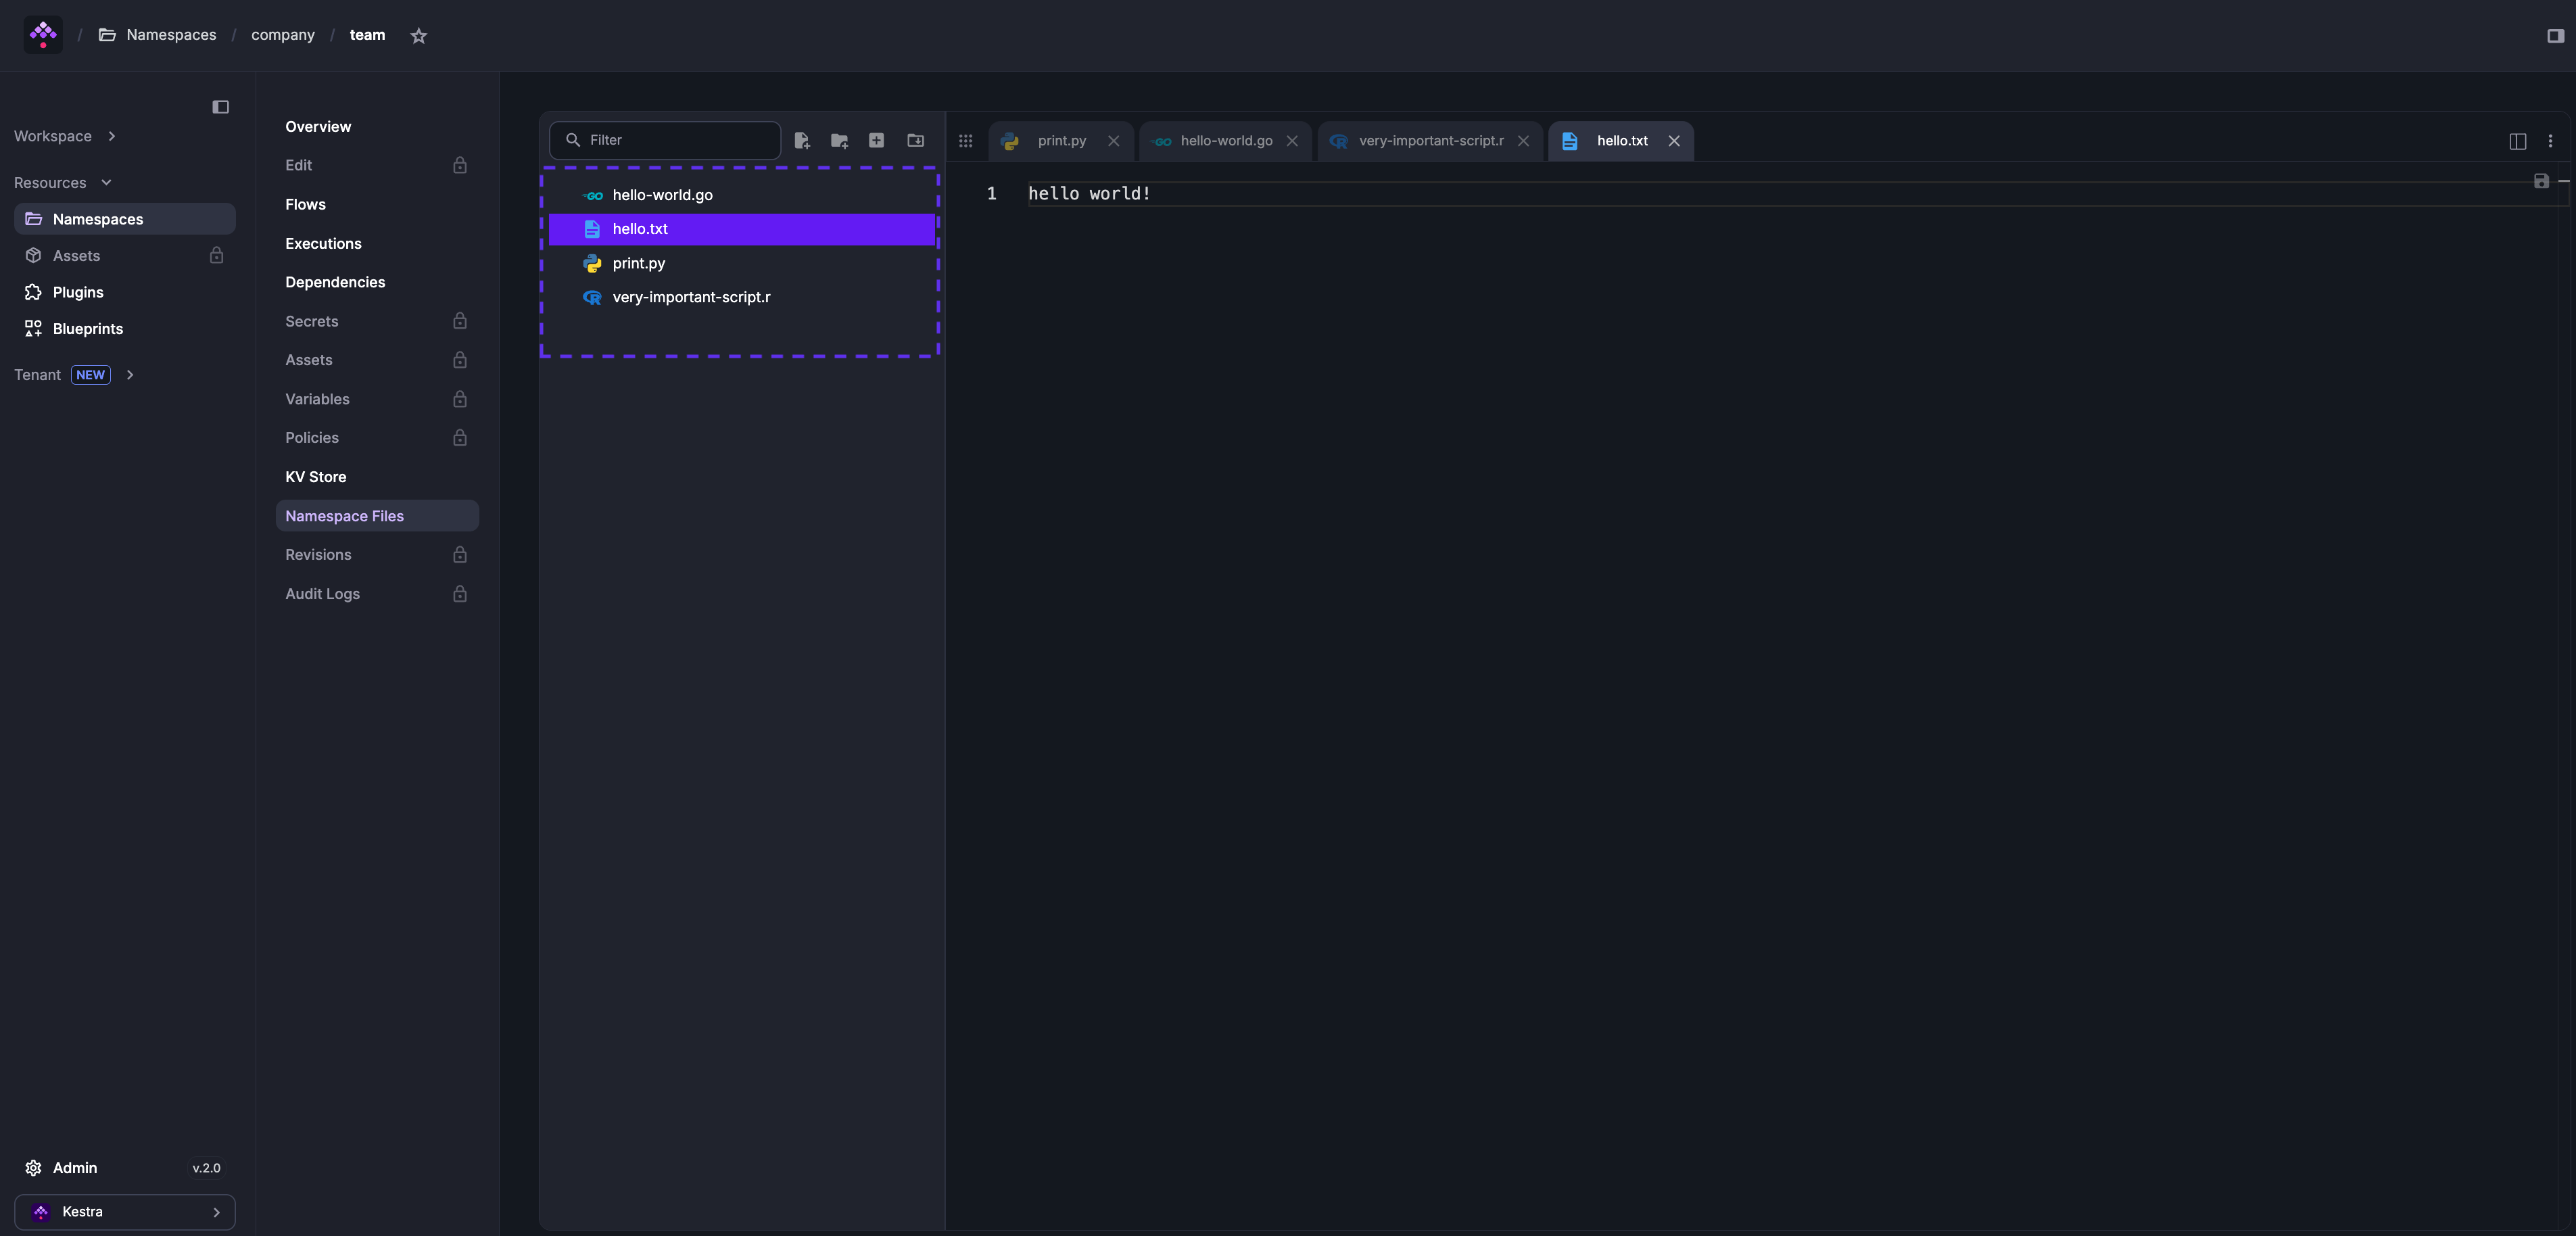Expand the Tenant section chevron

pyautogui.click(x=130, y=375)
